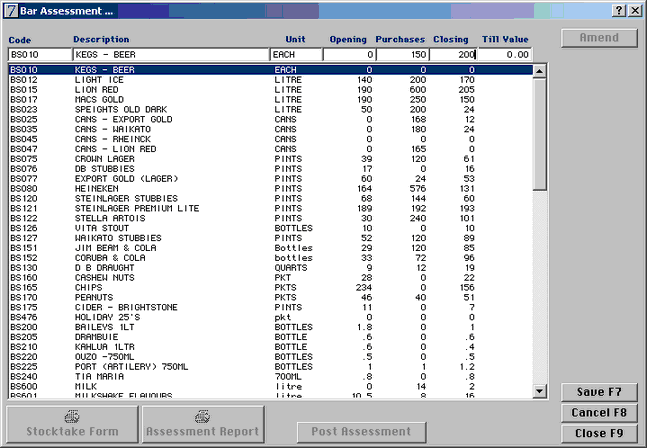Select the PORT (ARTILERY) 750ML row
The width and height of the screenshot is (647, 448).
coord(271,367)
